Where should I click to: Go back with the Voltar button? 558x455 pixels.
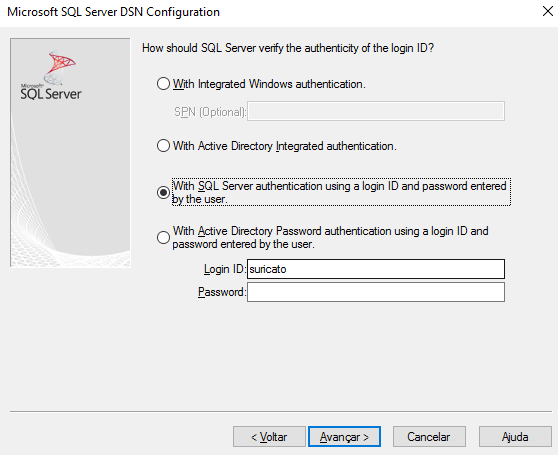coord(269,437)
